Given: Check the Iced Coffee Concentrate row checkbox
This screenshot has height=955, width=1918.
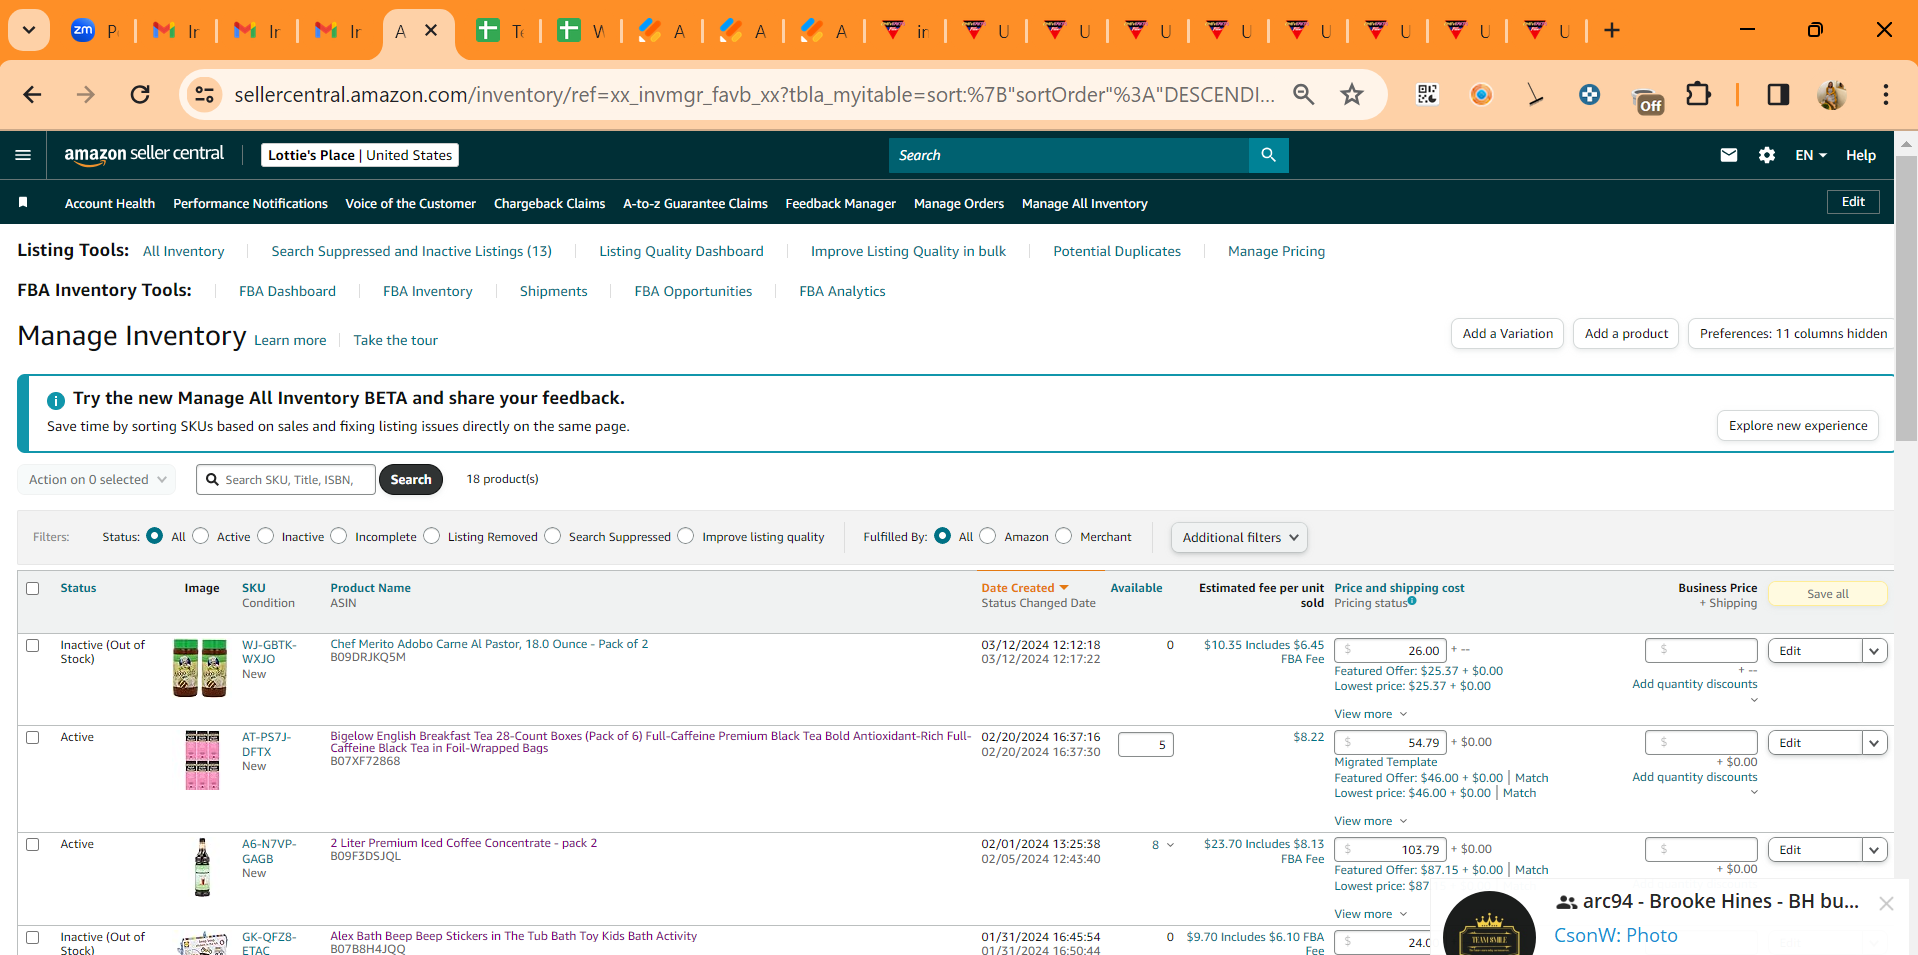Looking at the screenshot, I should pos(32,844).
